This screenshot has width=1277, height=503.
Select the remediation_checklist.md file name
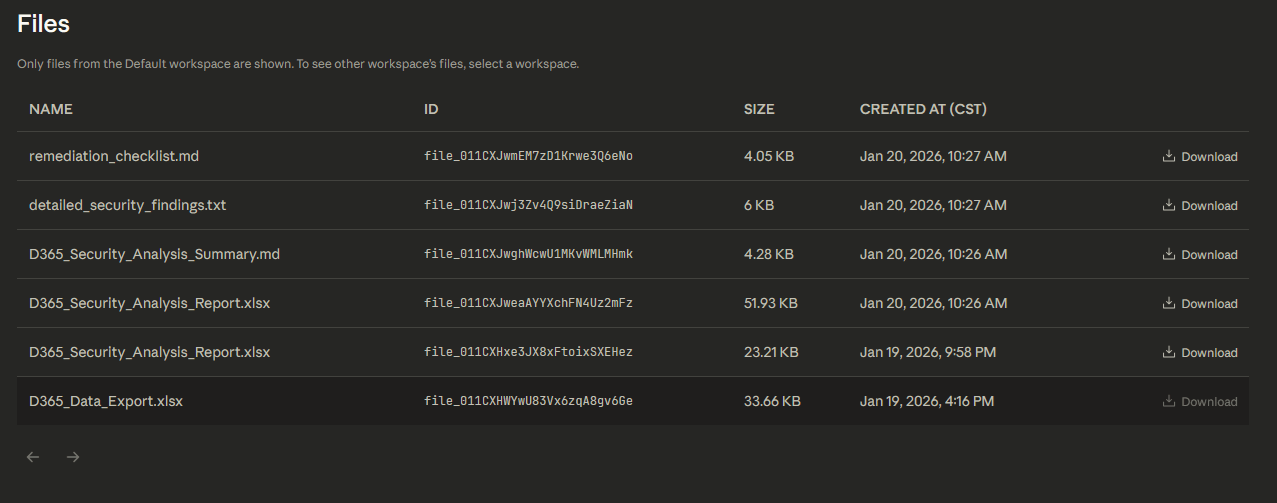click(x=114, y=157)
